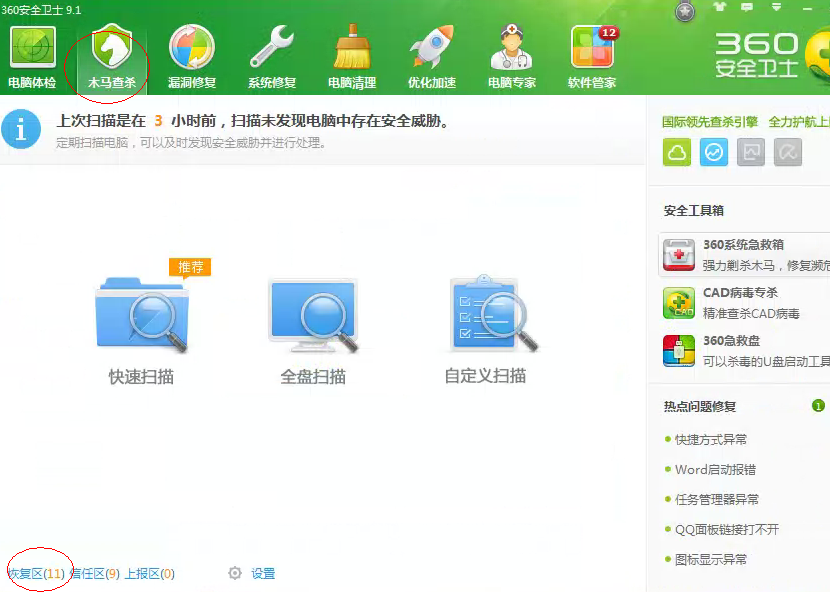
Task: Click the 定期扫描电脑 hint text
Action: (191, 142)
